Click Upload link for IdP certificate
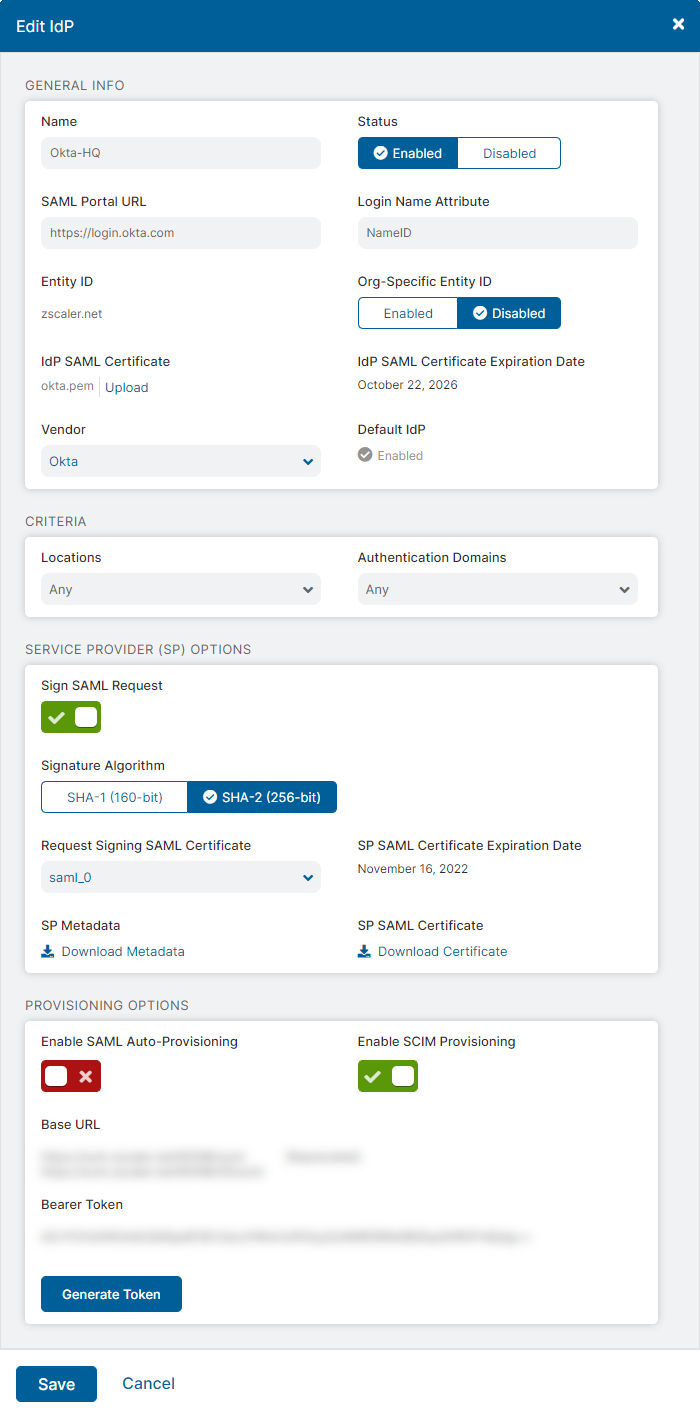 (x=127, y=388)
